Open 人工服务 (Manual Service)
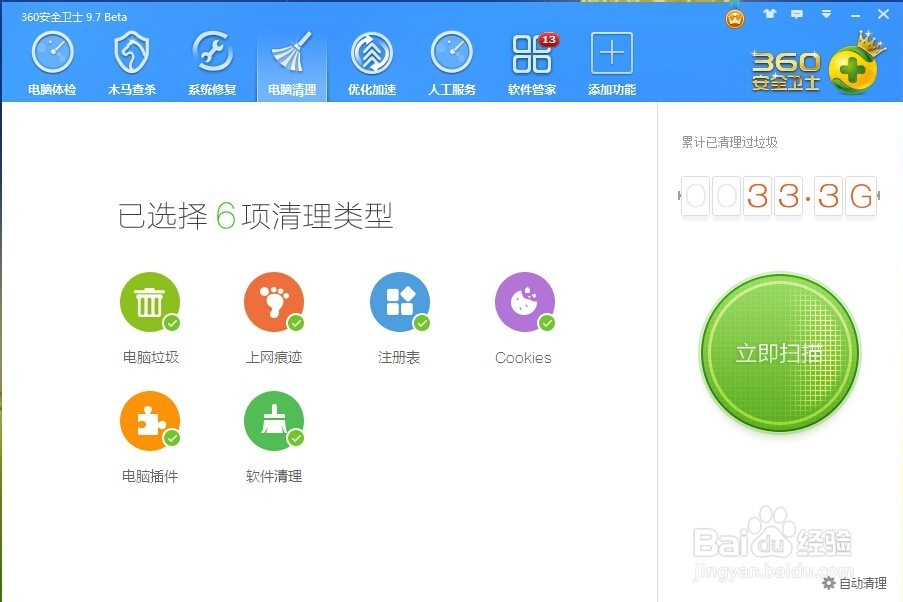 point(451,60)
